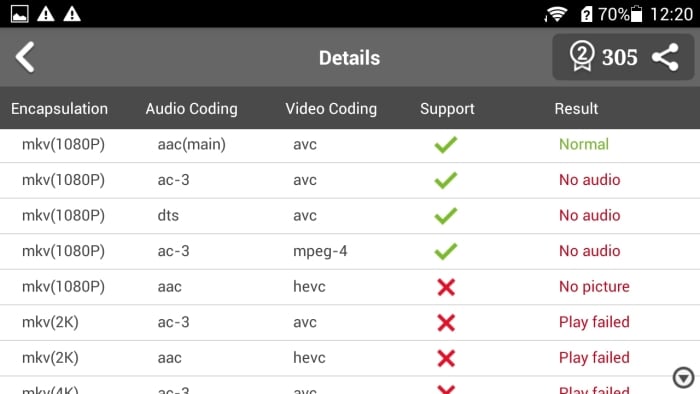
Task: Tap the No picture result text
Action: tap(594, 286)
